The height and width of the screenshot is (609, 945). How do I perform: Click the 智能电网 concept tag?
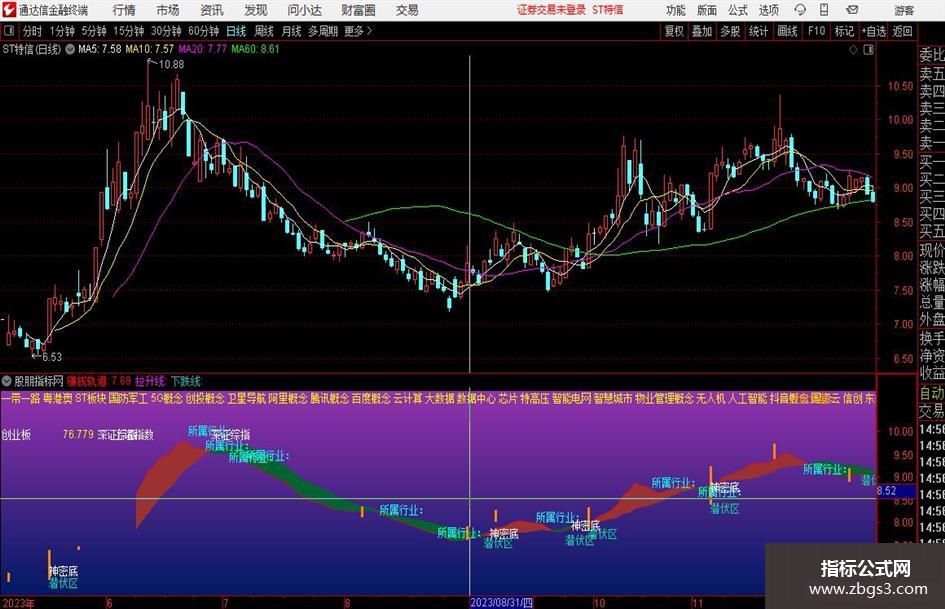[x=571, y=399]
